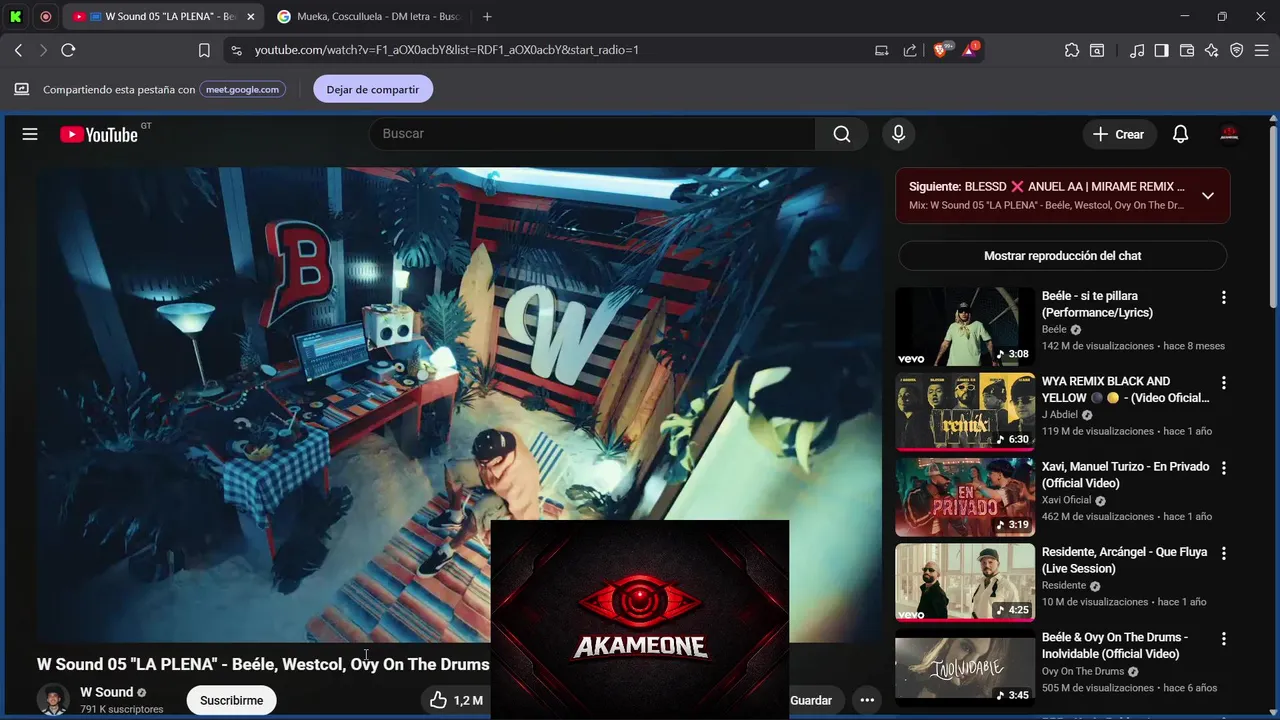Open the extensions puzzle icon
The image size is (1280, 720).
(x=1072, y=50)
